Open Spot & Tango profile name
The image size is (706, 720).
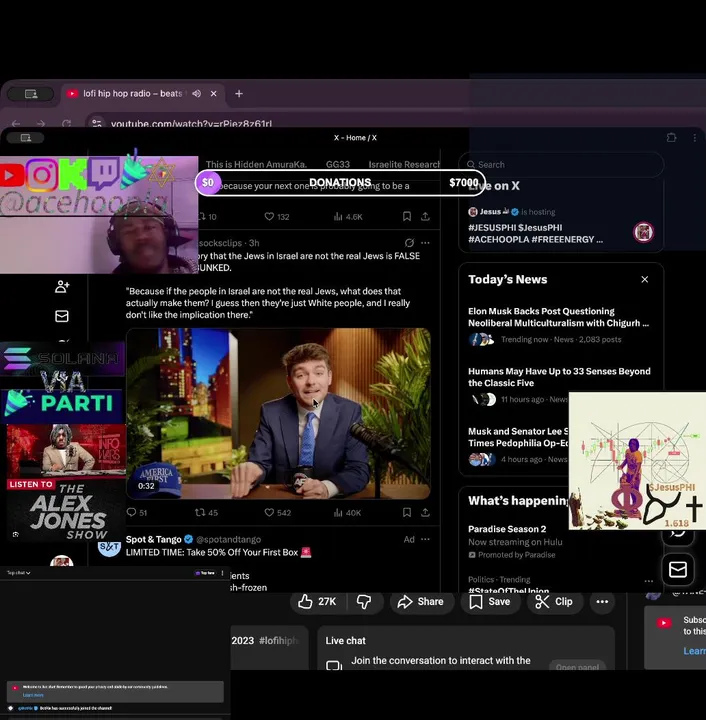[x=153, y=539]
